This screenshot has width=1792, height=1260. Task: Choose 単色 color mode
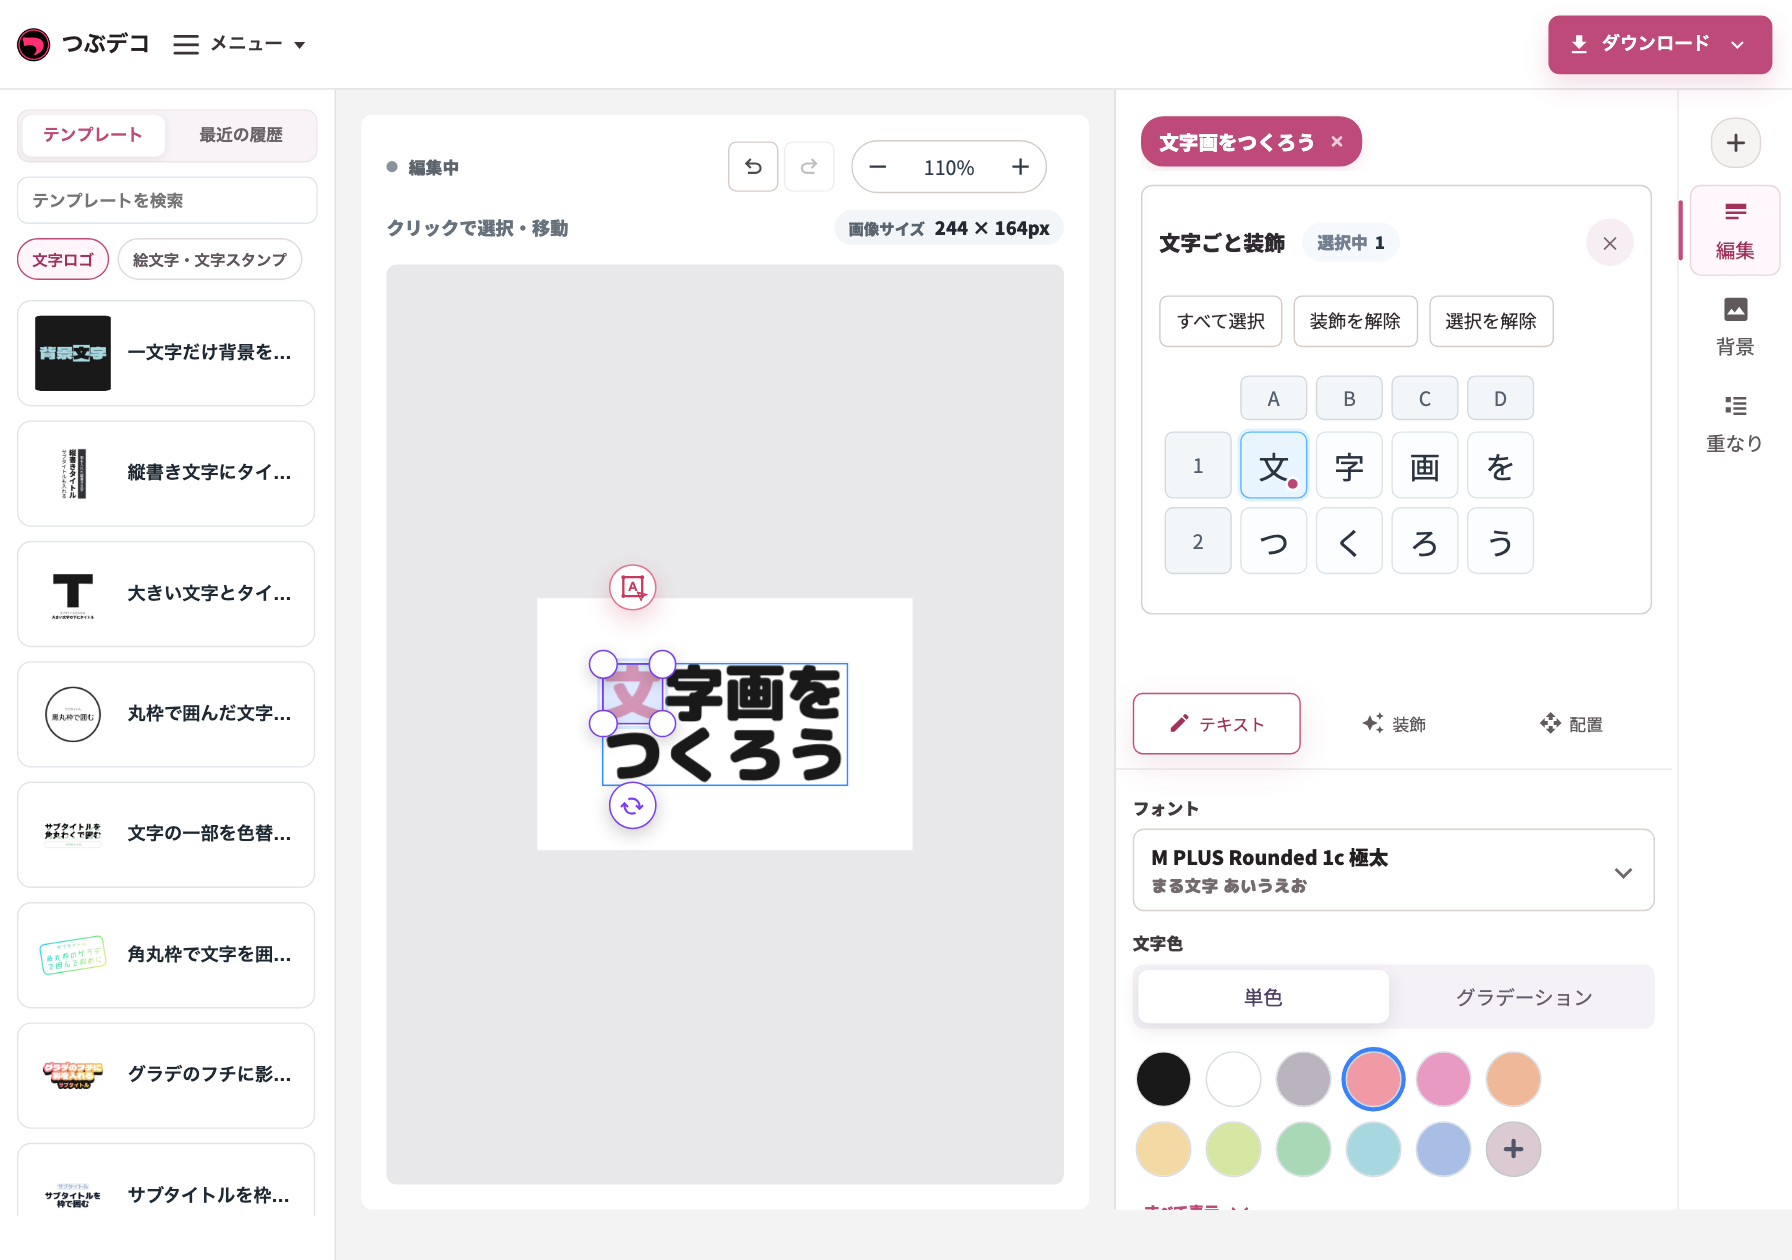[x=1263, y=997]
